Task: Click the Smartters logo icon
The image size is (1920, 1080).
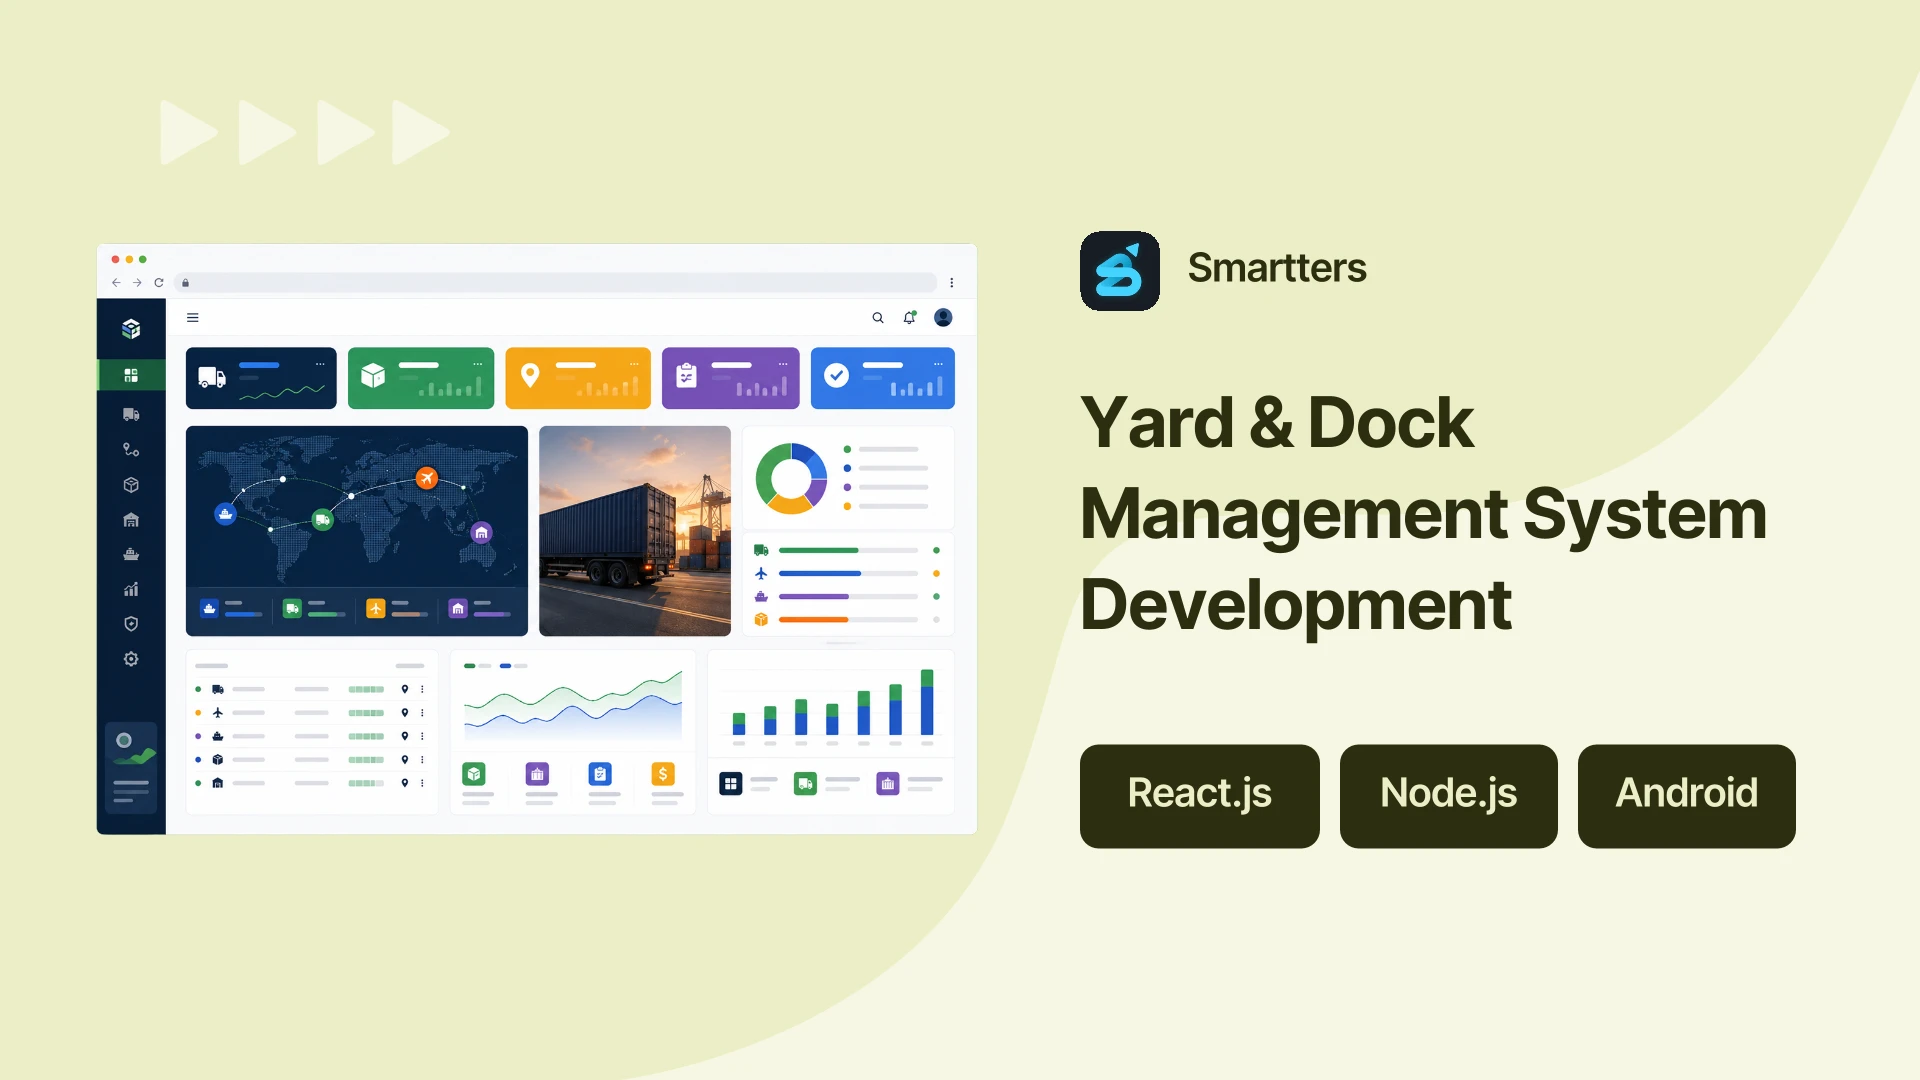Action: click(1120, 271)
